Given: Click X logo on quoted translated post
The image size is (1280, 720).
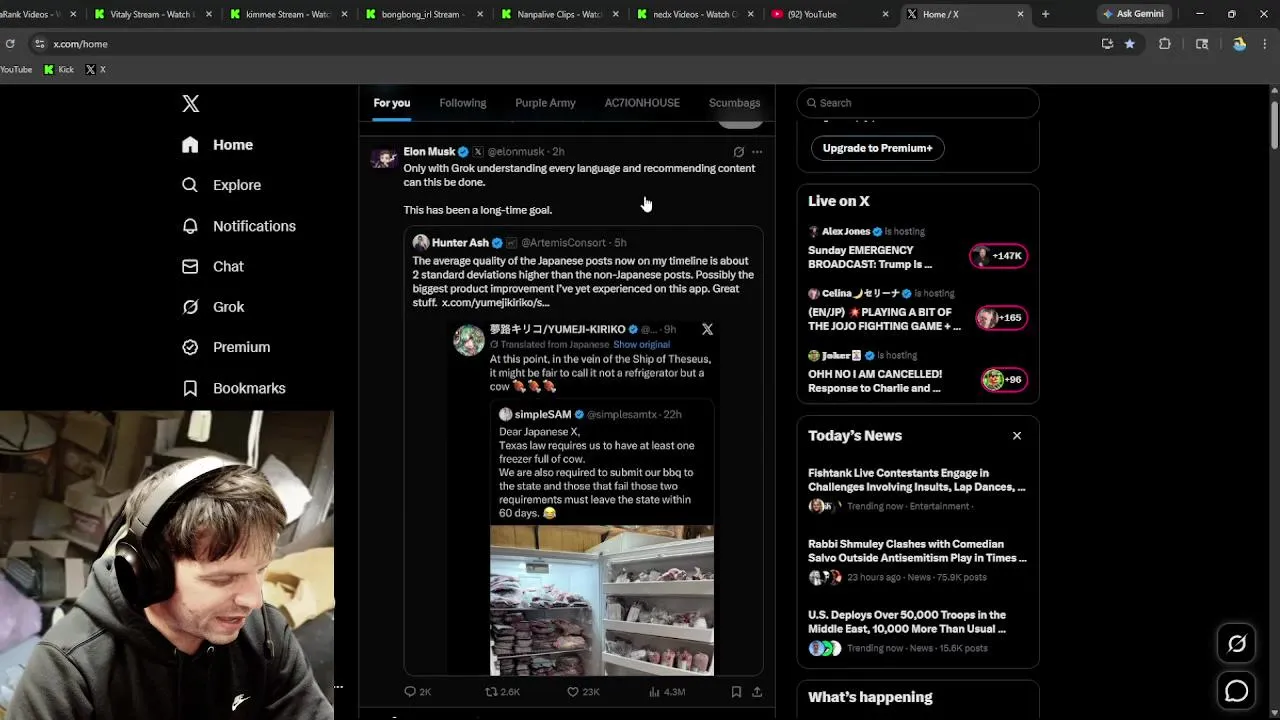Looking at the screenshot, I should pyautogui.click(x=707, y=329).
